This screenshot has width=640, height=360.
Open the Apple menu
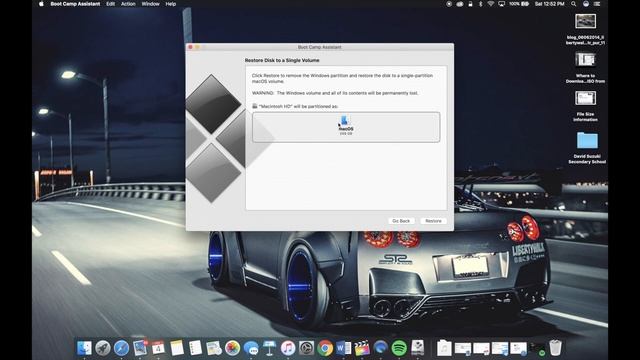click(x=41, y=4)
